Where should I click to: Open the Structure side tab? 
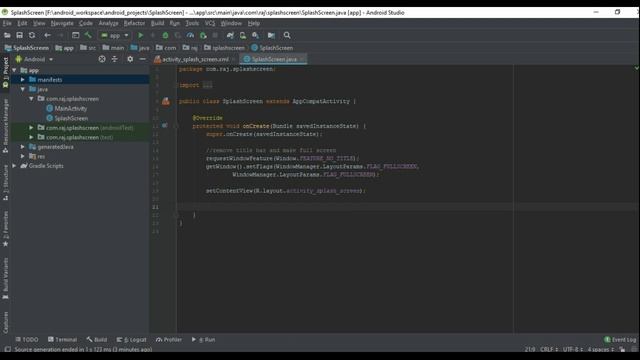5,182
